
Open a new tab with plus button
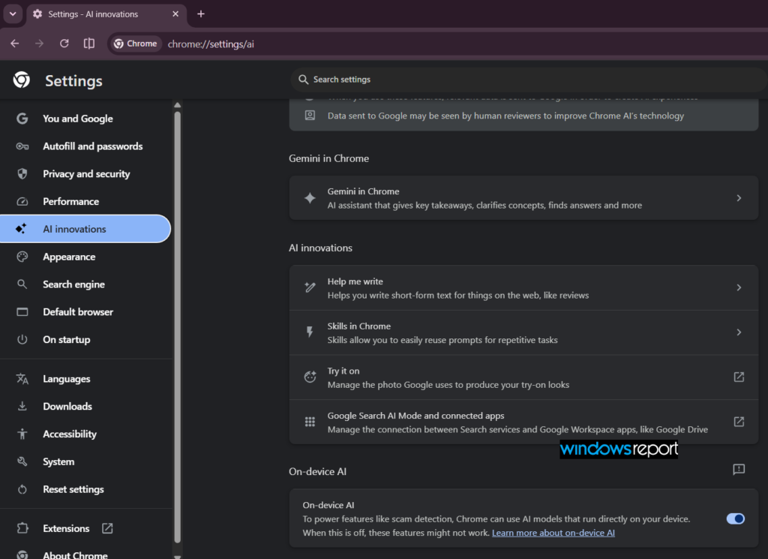point(201,14)
